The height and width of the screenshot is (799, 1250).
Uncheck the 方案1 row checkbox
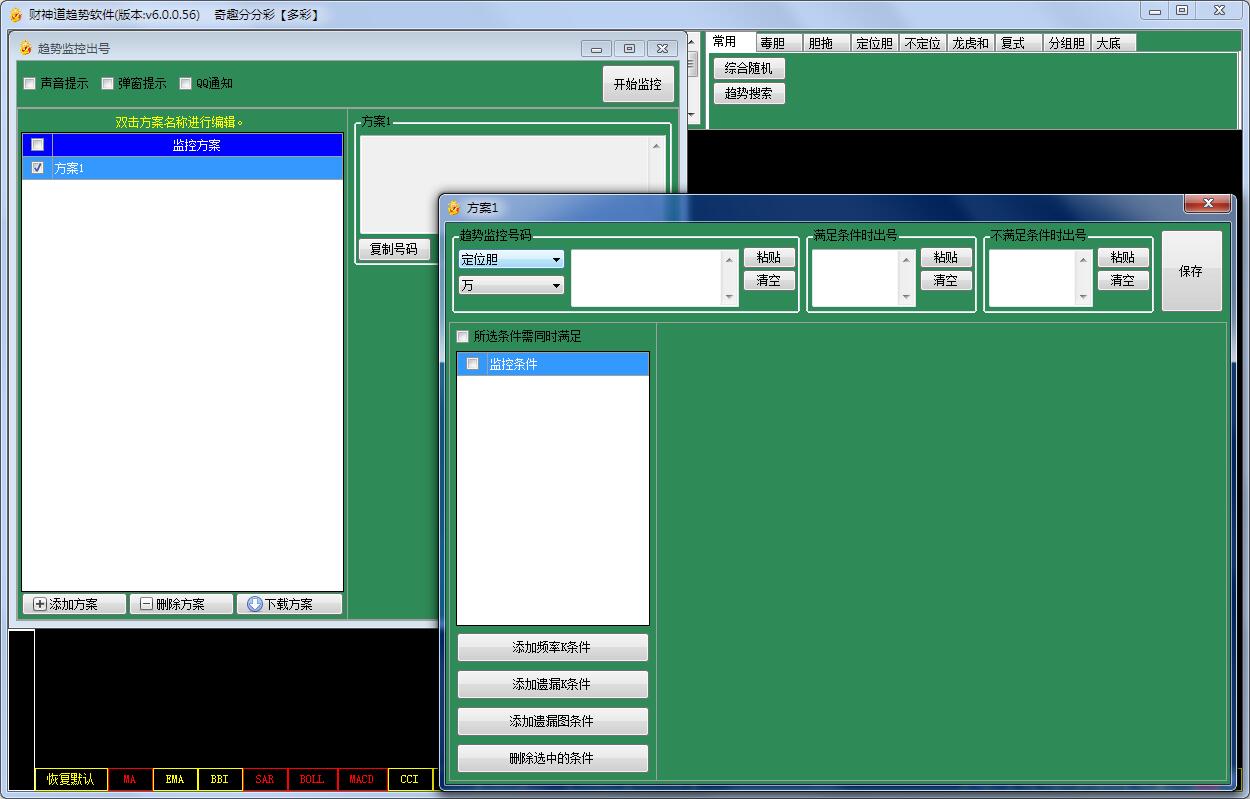[x=38, y=168]
